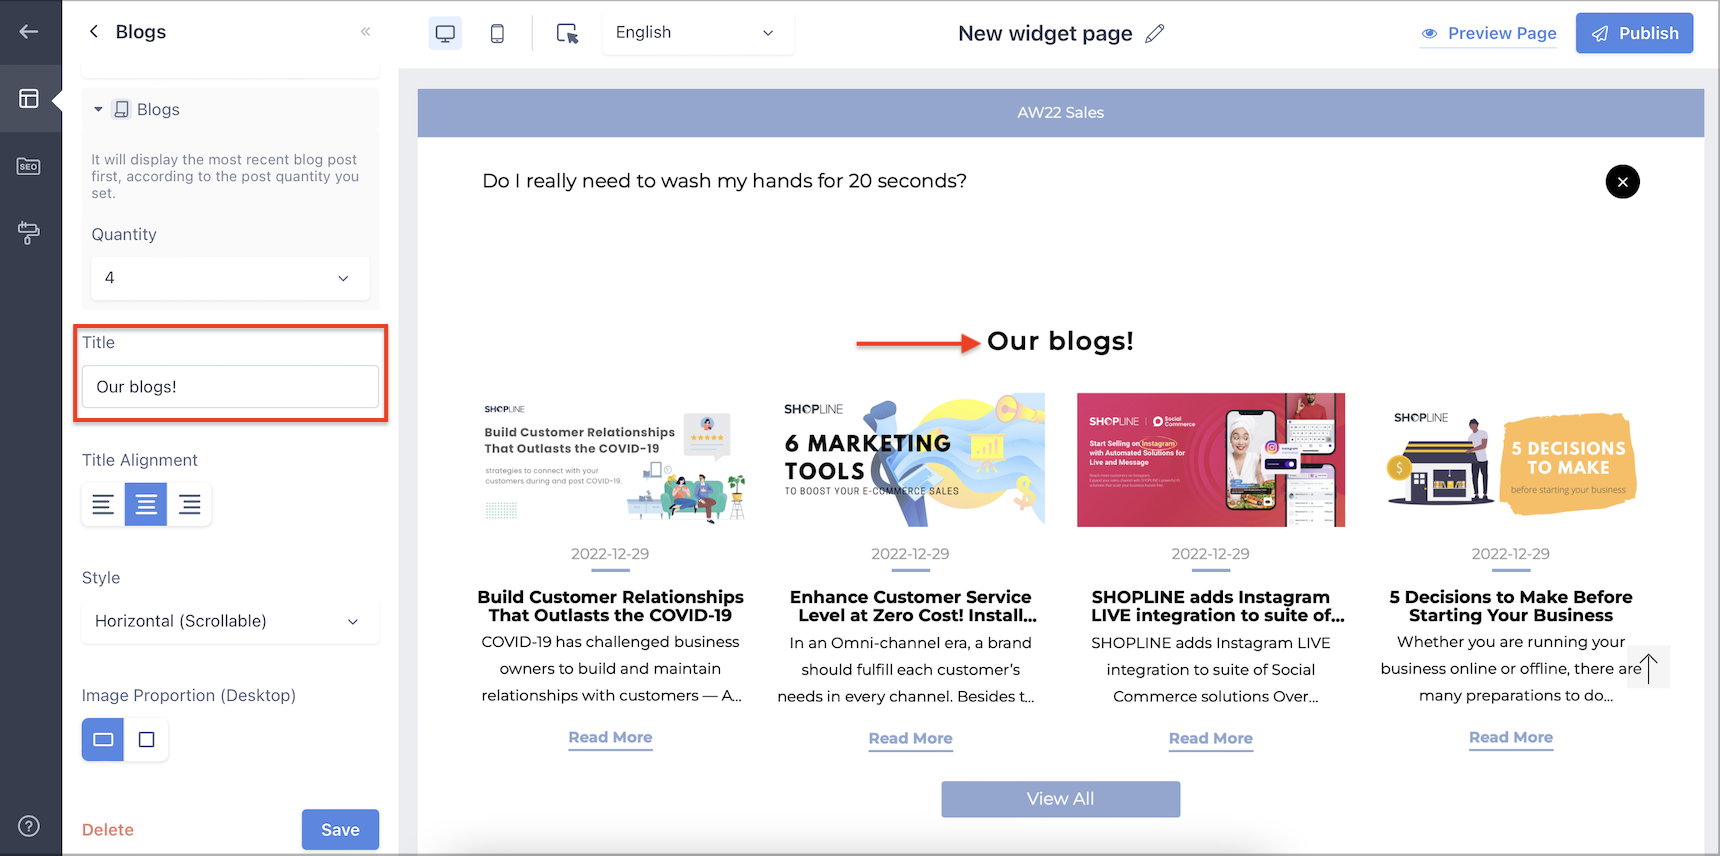Open the Quantity dropdown showing 4
Viewport: 1720px width, 856px height.
coord(230,278)
